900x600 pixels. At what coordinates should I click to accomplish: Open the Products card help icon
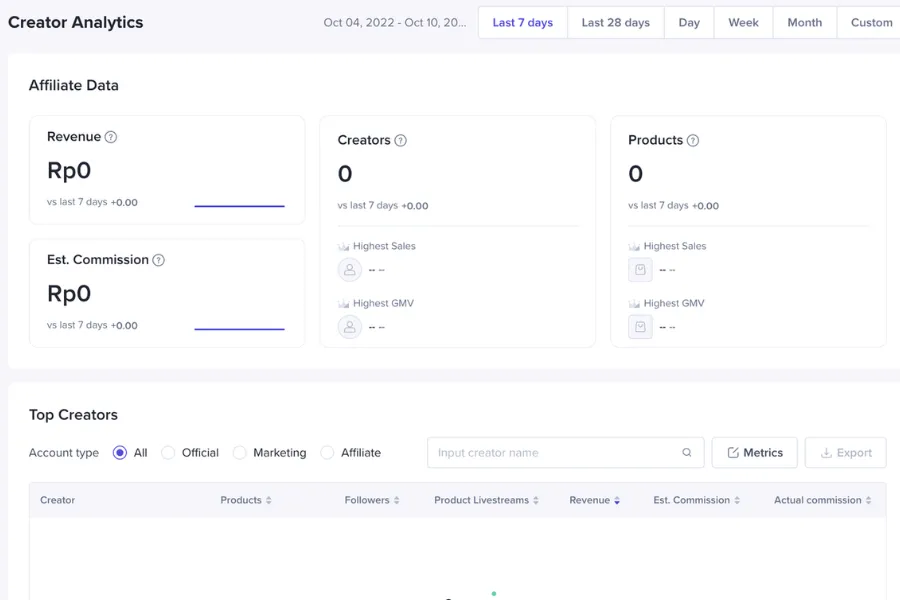click(693, 141)
